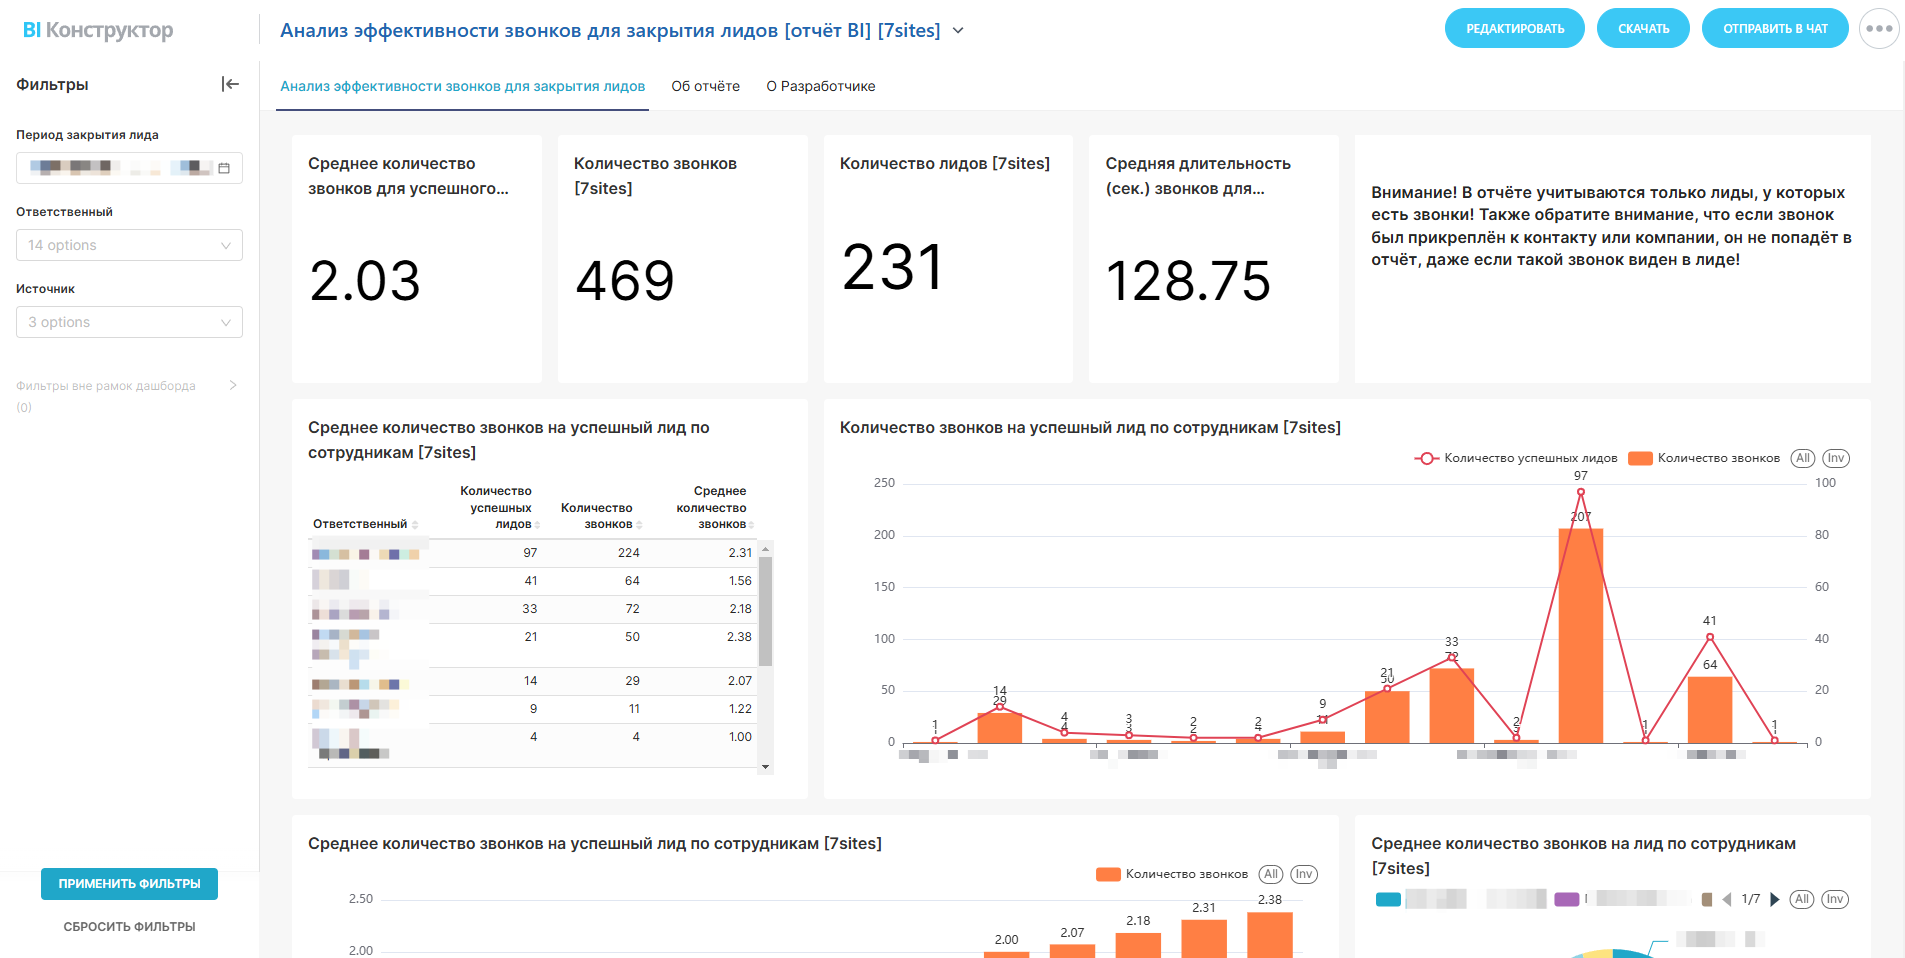Click the table scrollbar down arrow
The width and height of the screenshot is (1905, 958).
[766, 767]
